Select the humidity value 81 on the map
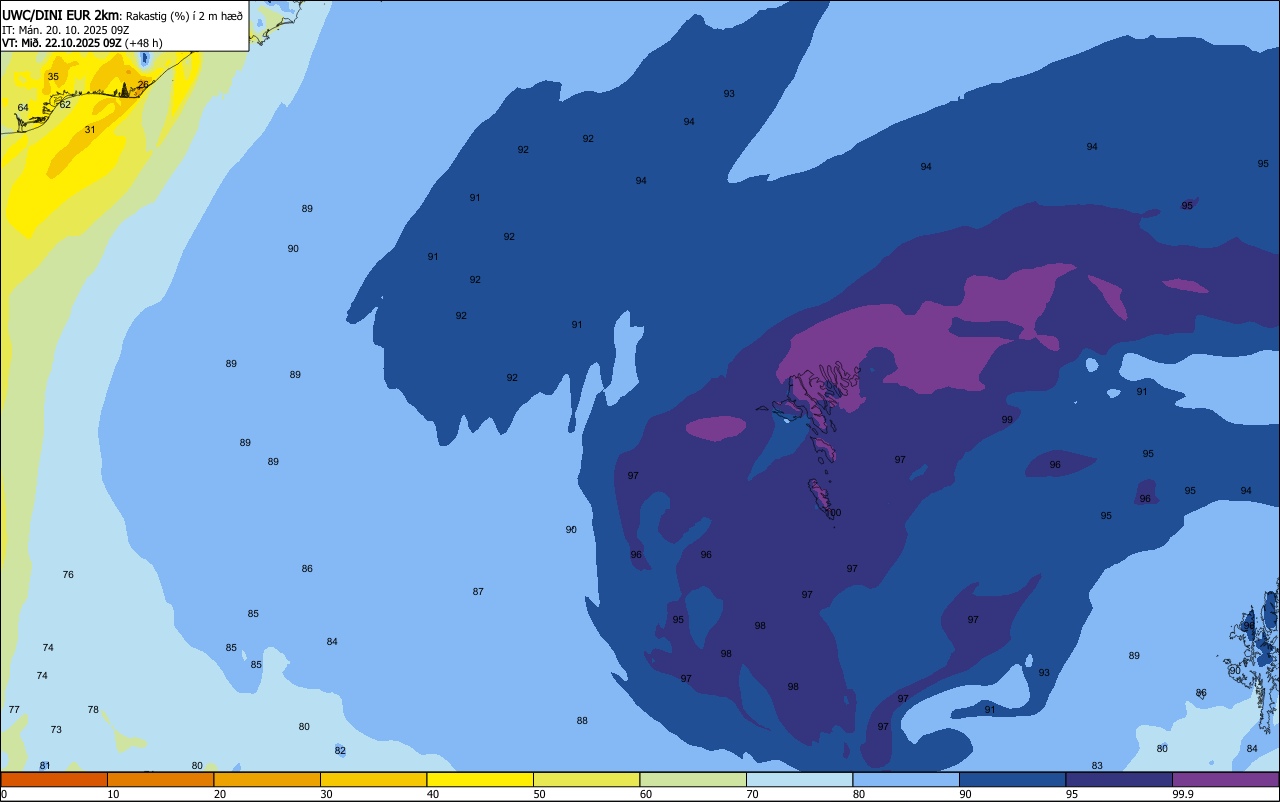The width and height of the screenshot is (1280, 802). [45, 766]
